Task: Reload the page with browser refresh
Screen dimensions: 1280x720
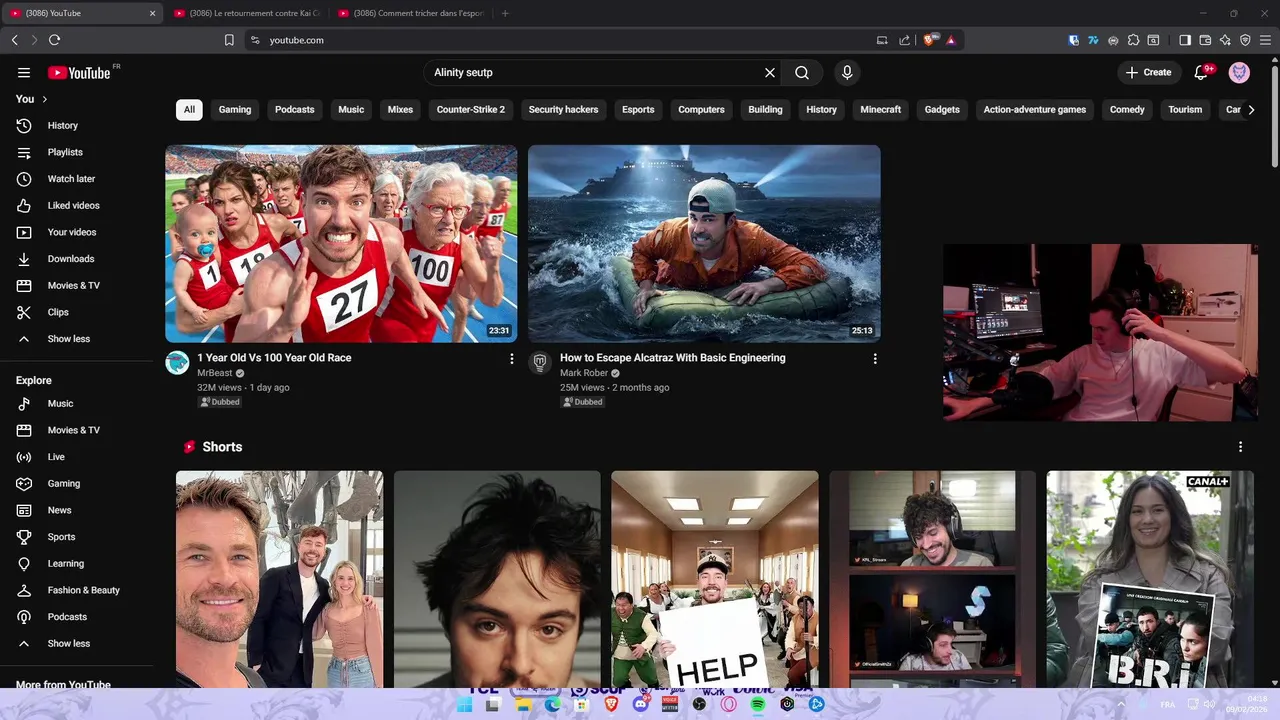Action: [54, 40]
